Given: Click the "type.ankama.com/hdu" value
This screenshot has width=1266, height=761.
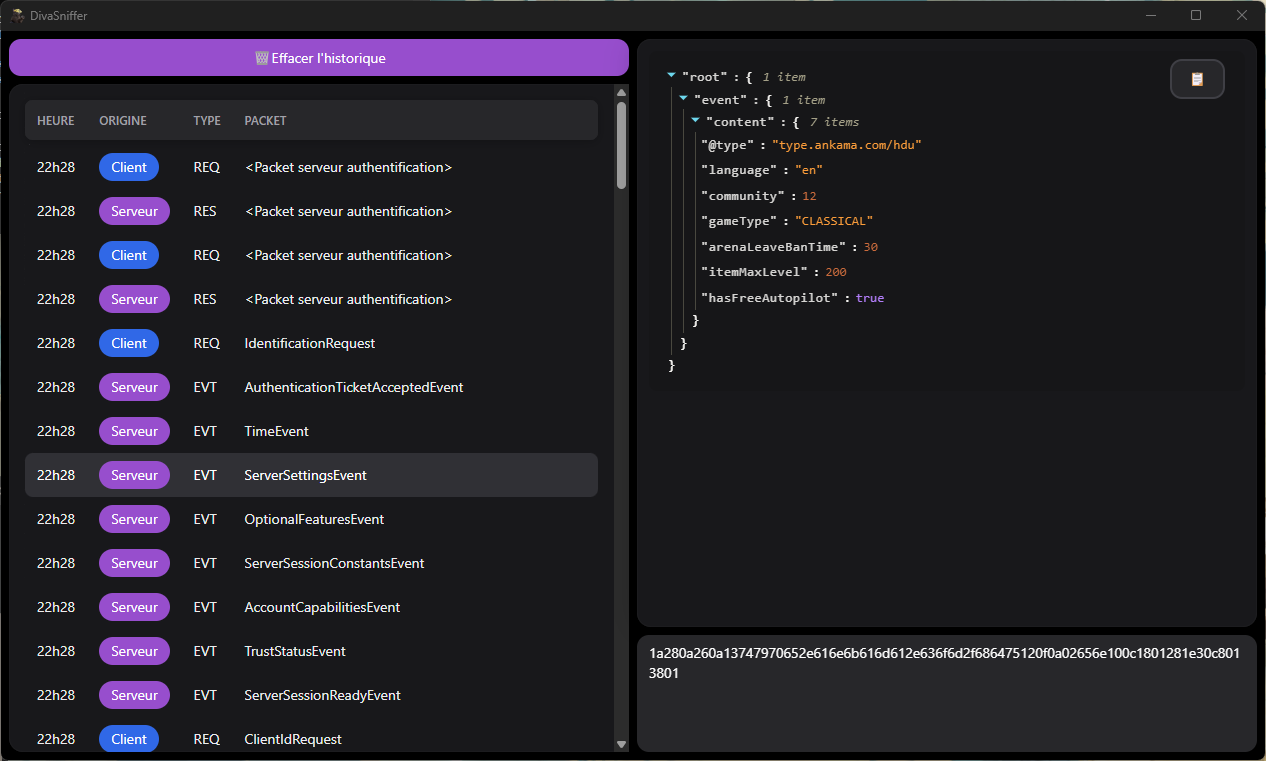Looking at the screenshot, I should 846,145.
